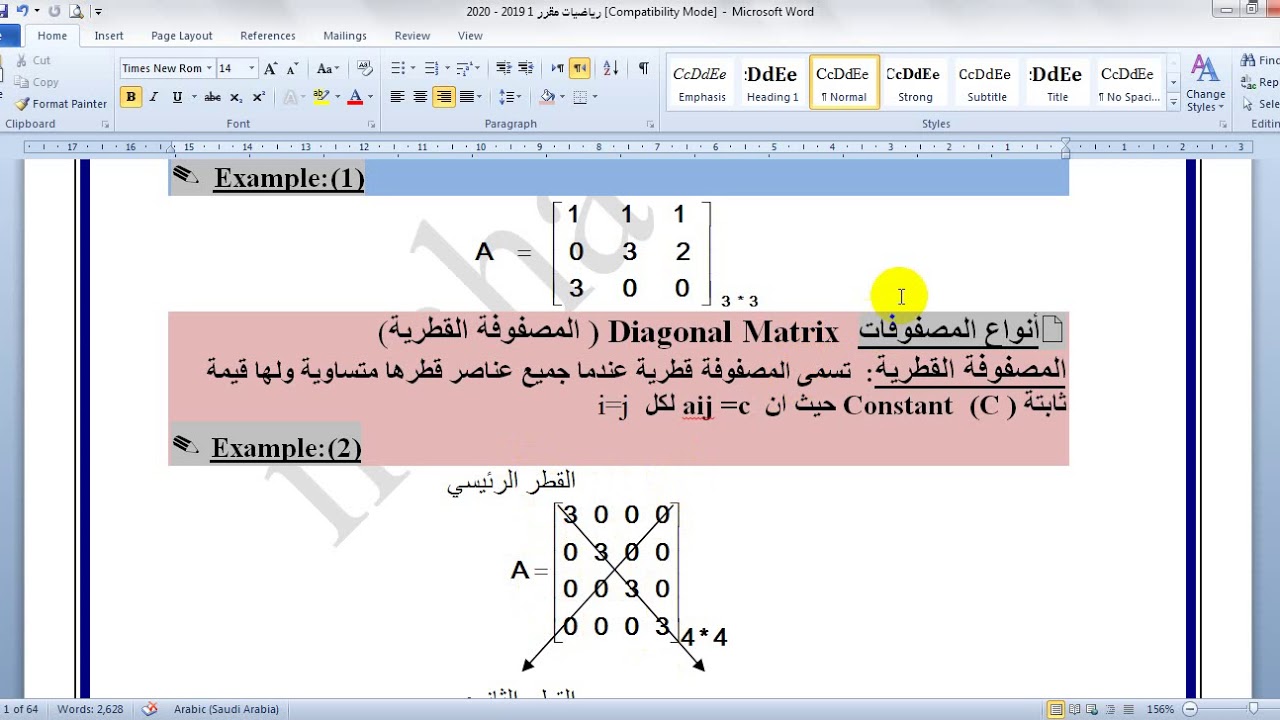Apply red font color
The image size is (1280, 720).
(x=356, y=97)
